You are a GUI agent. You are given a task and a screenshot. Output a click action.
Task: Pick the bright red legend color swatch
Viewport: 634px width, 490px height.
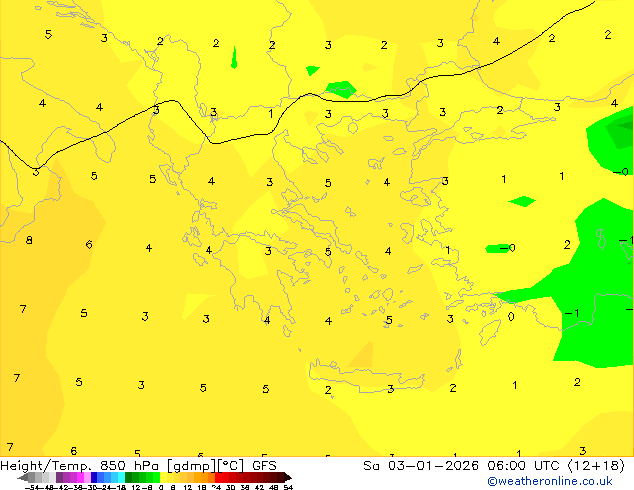pyautogui.click(x=218, y=477)
